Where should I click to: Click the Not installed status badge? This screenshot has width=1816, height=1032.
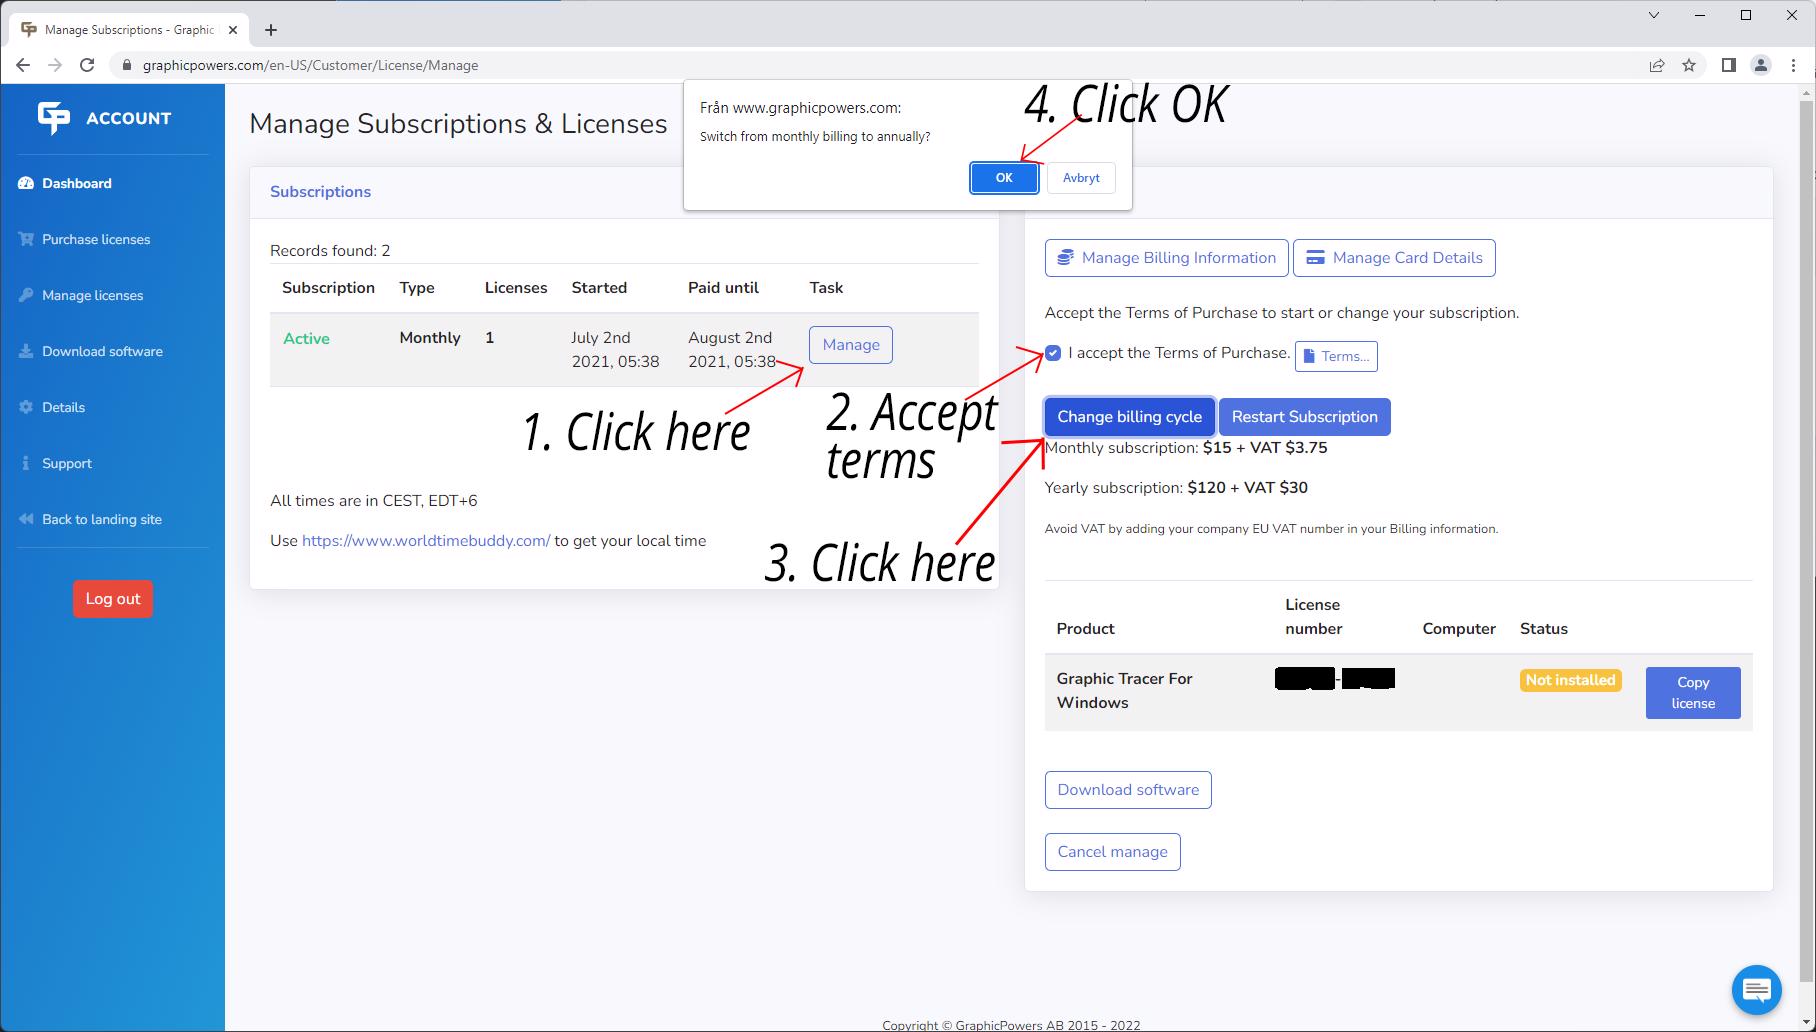1570,680
